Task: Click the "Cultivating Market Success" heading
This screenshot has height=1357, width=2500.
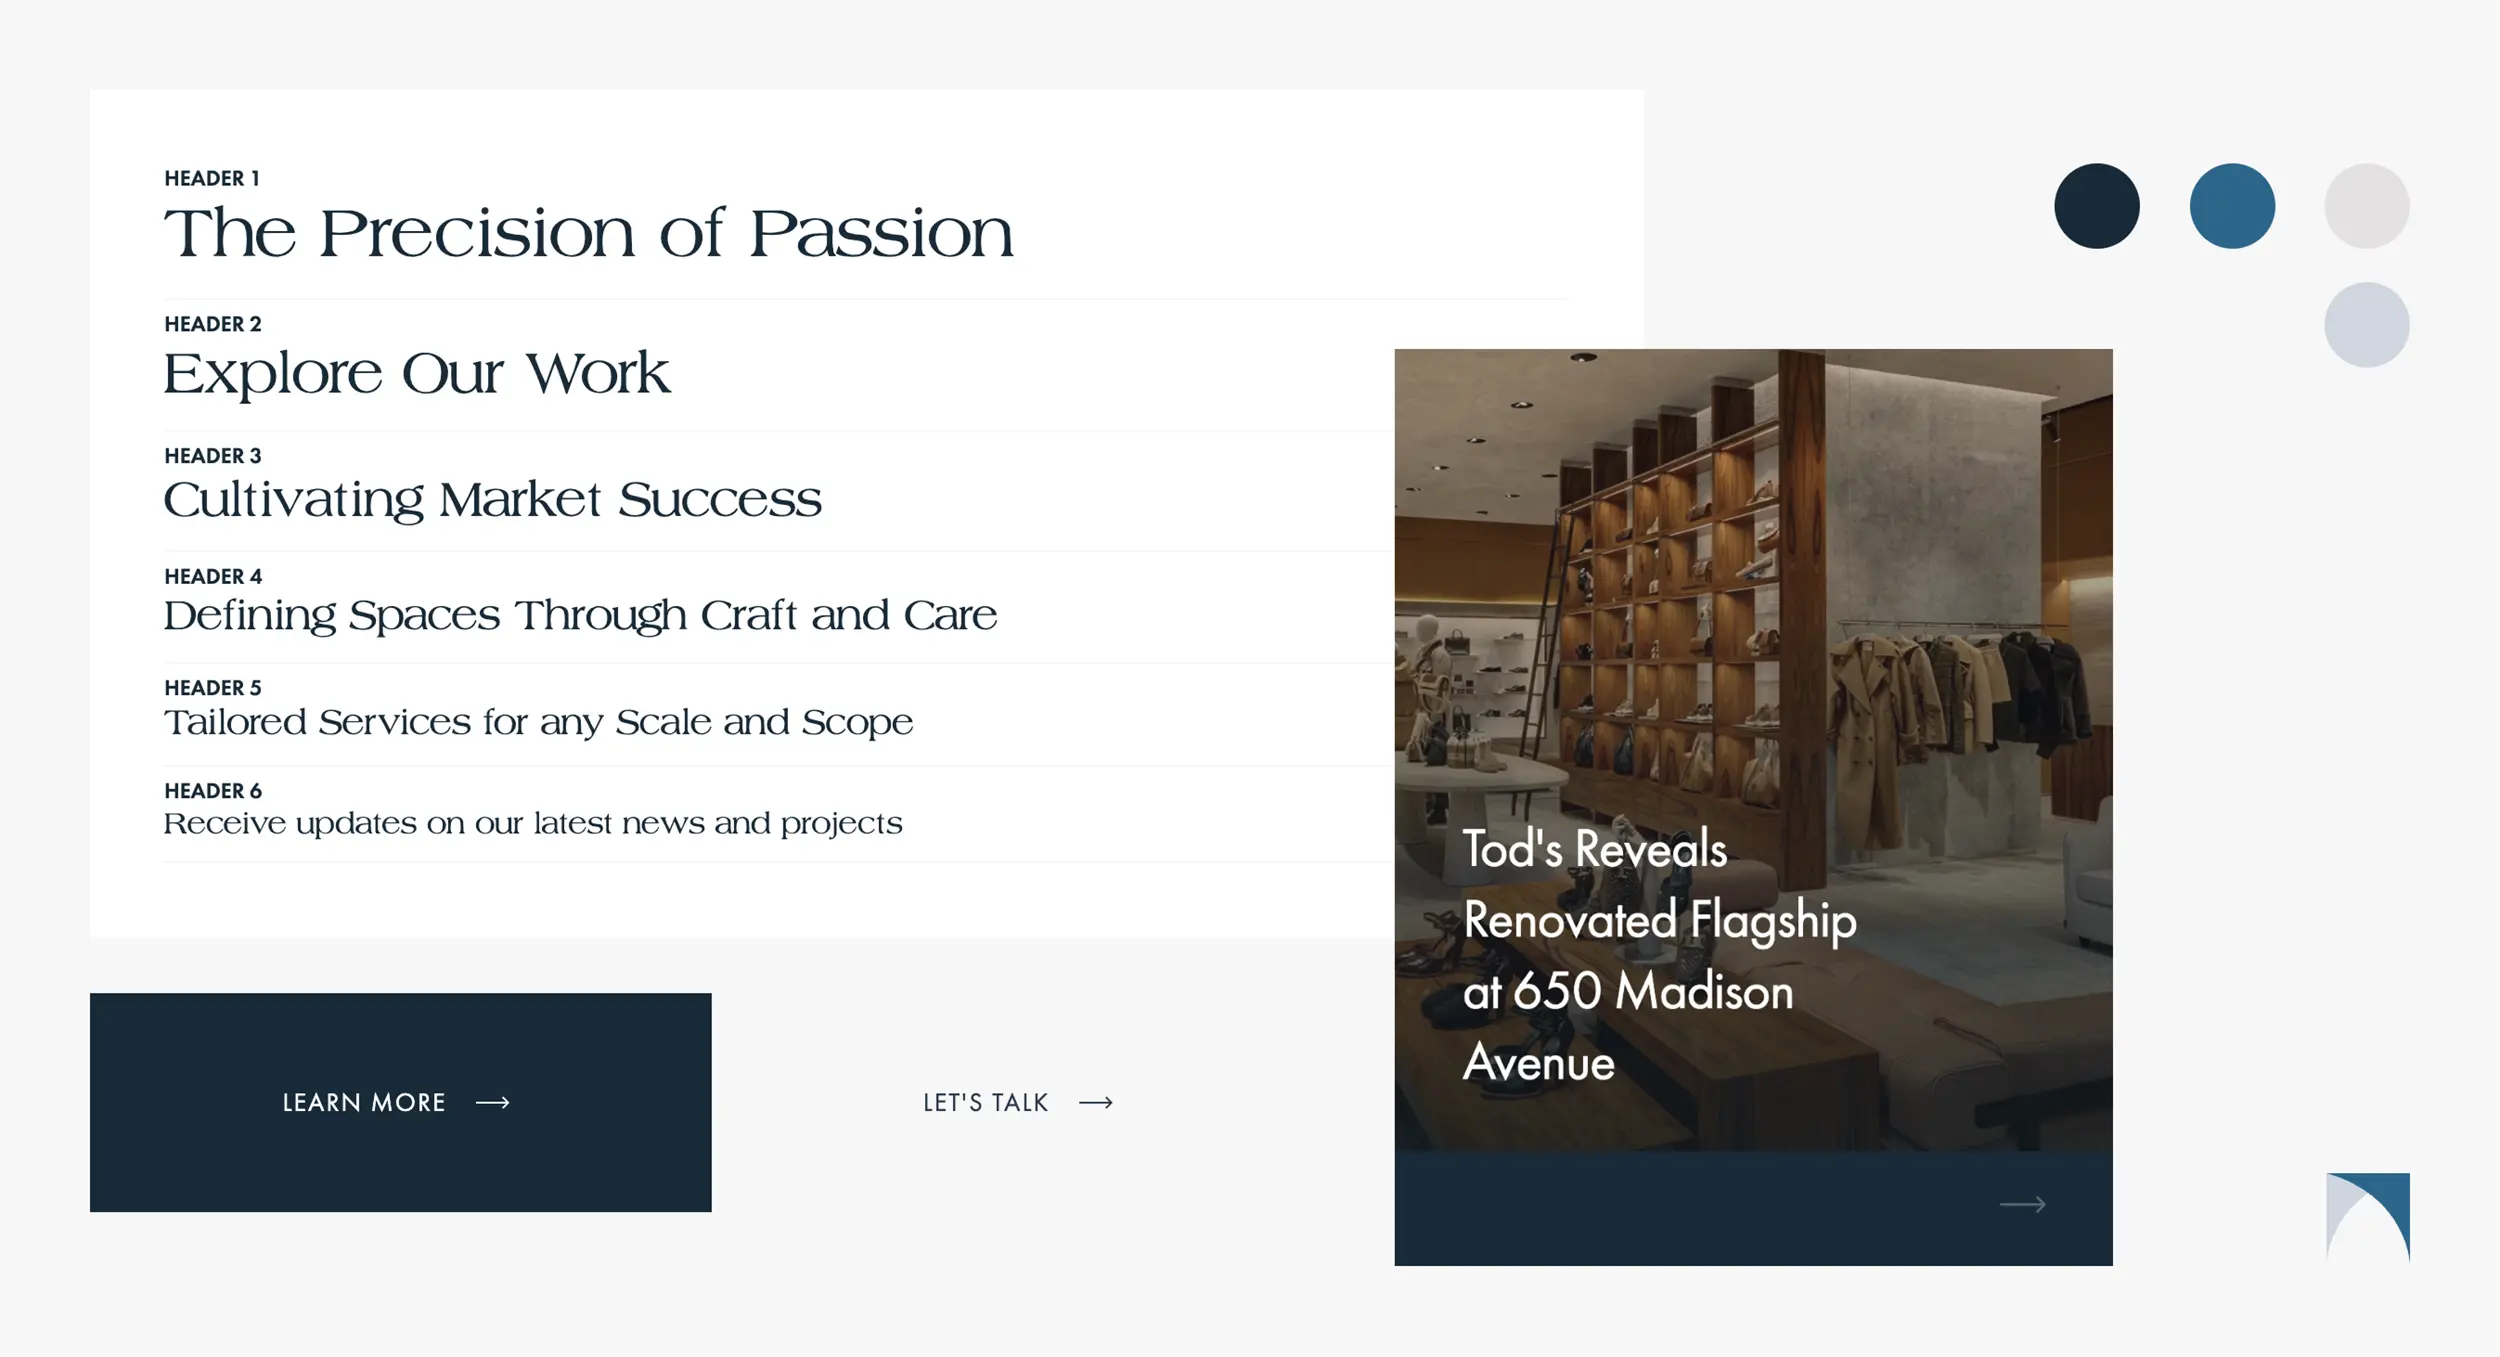Action: 492,499
